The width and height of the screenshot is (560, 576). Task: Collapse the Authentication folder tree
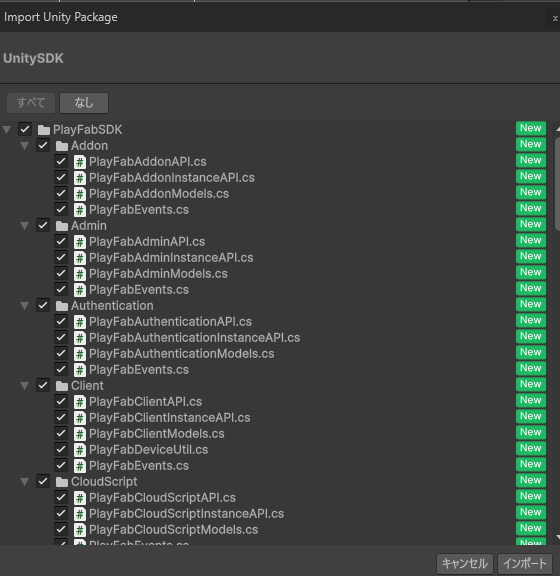[x=25, y=306]
